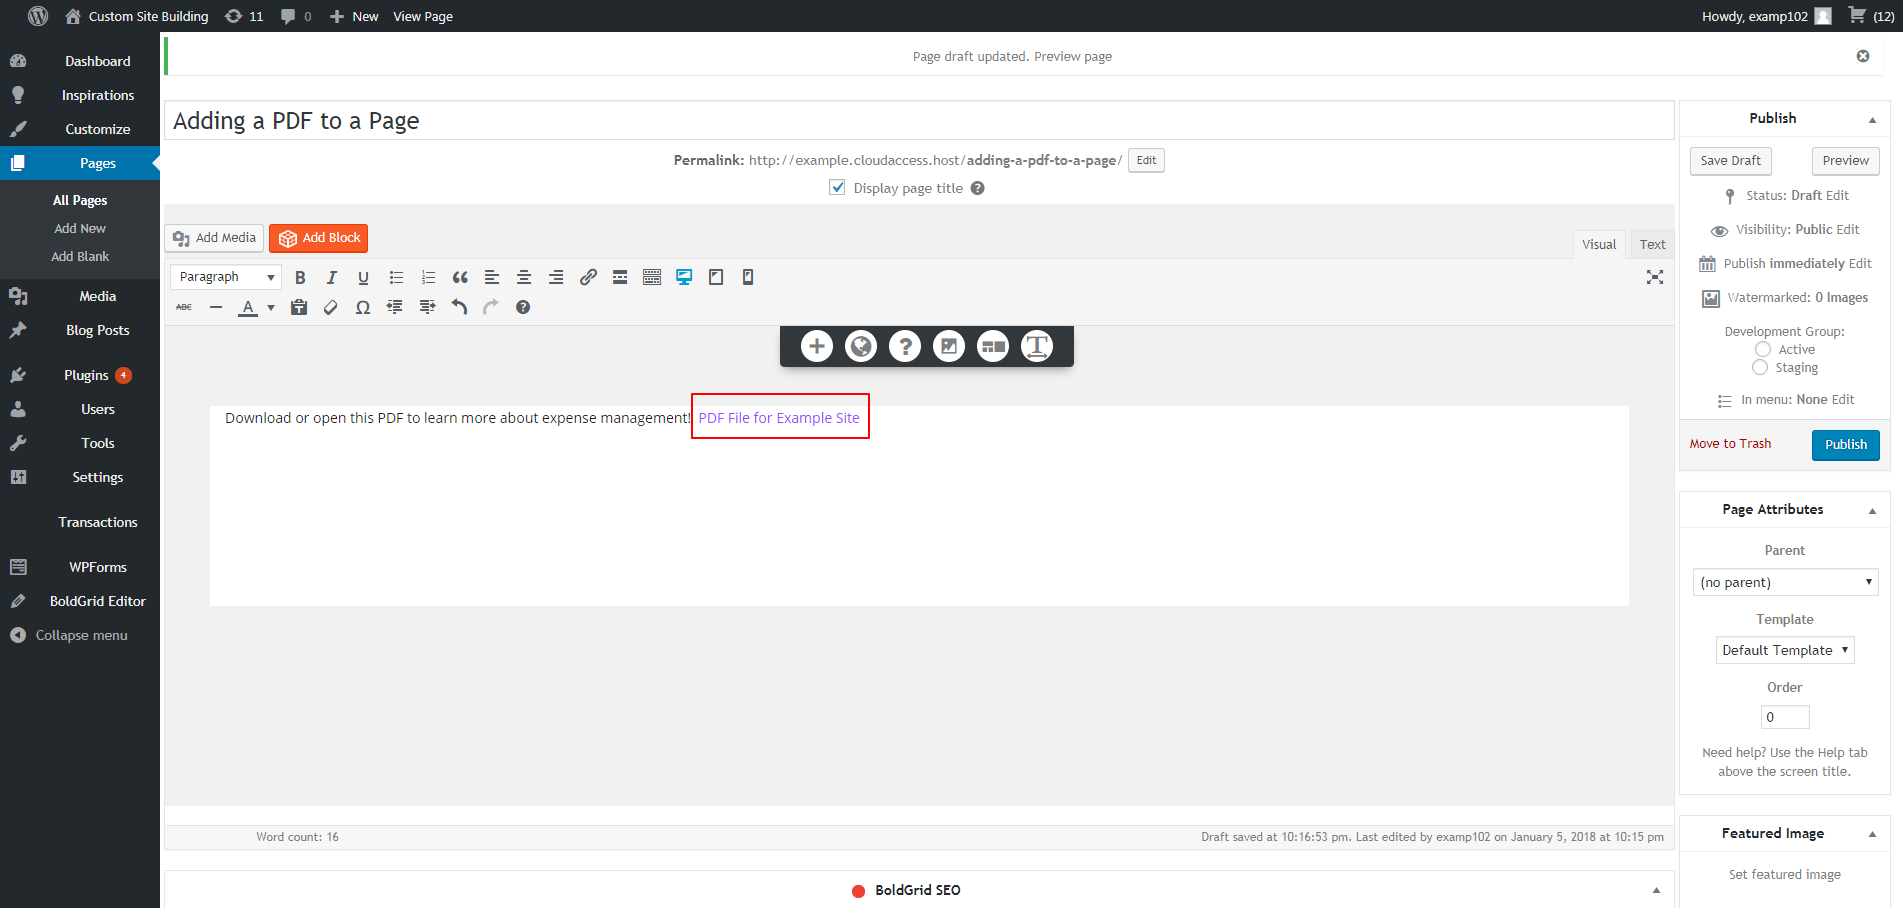Open the Paragraph format dropdown
This screenshot has height=908, width=1903.
tap(226, 277)
